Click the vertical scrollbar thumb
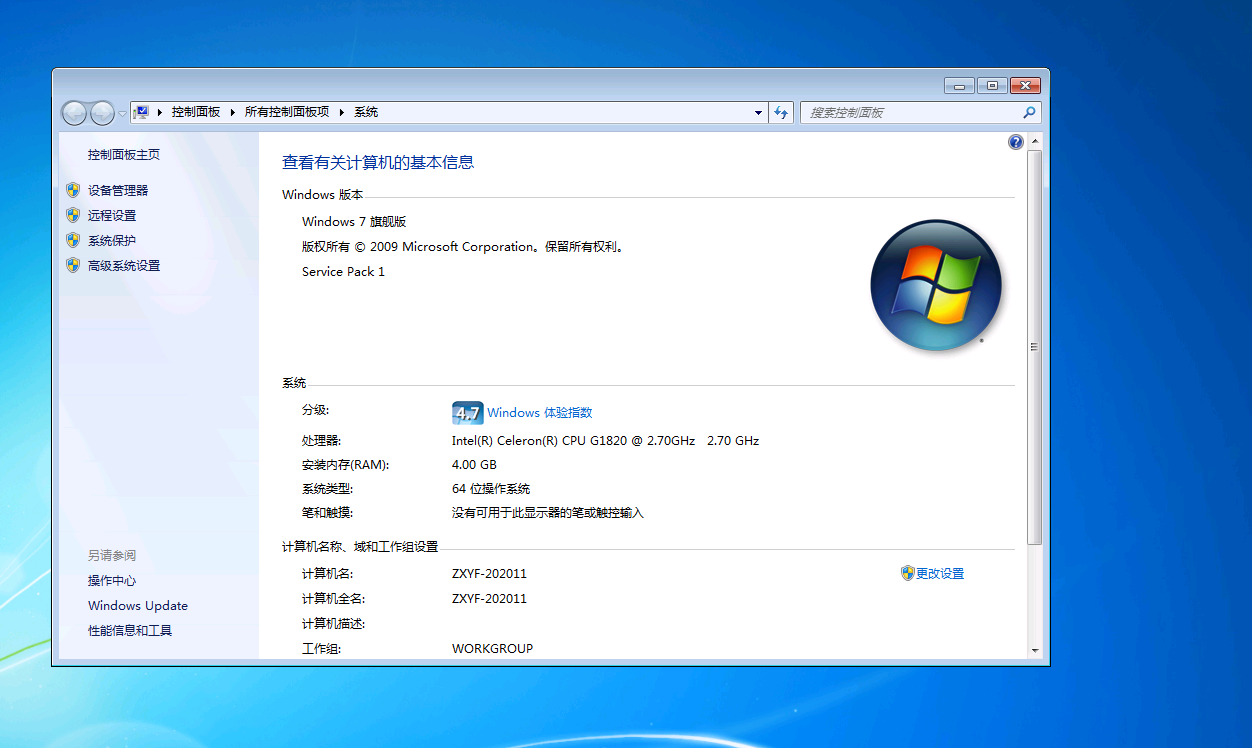 point(1035,347)
